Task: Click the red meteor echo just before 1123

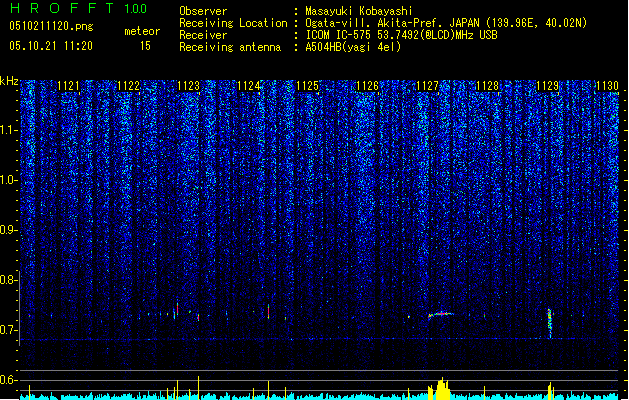Action: click(x=177, y=309)
